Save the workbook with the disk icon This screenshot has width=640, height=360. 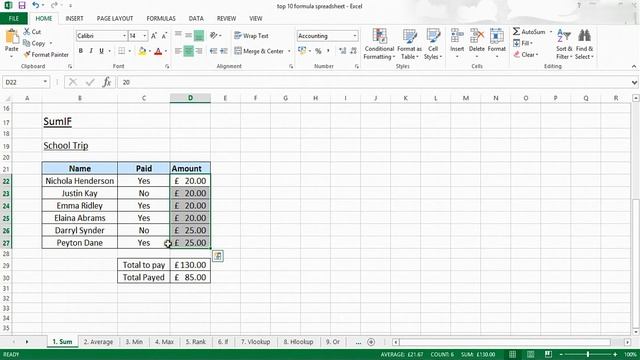click(x=22, y=6)
